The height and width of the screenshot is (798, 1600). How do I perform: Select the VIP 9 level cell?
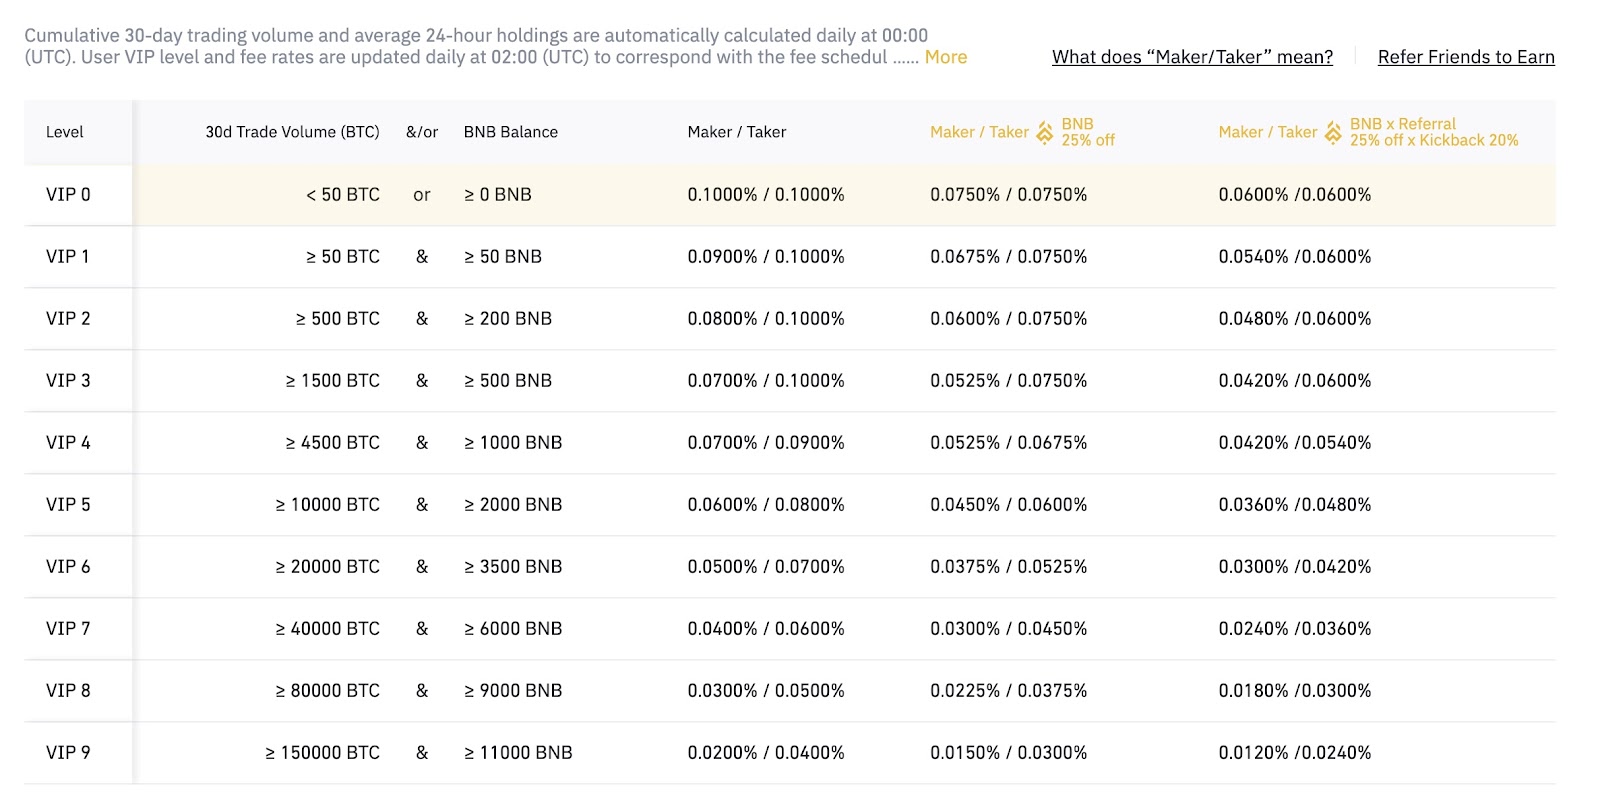[x=68, y=753]
